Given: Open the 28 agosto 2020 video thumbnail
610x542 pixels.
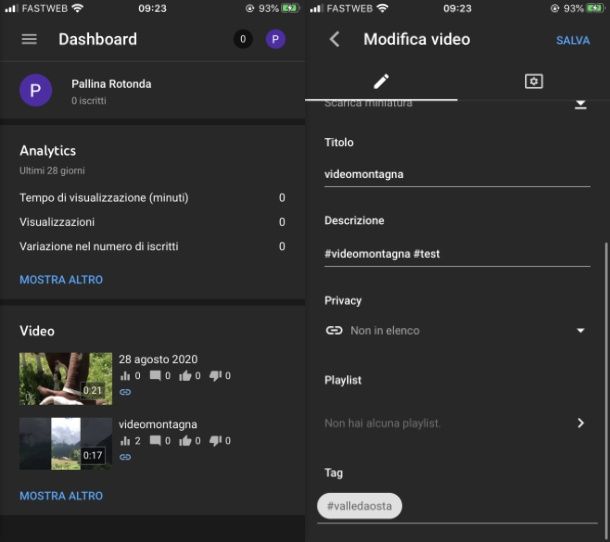Looking at the screenshot, I should [x=66, y=379].
